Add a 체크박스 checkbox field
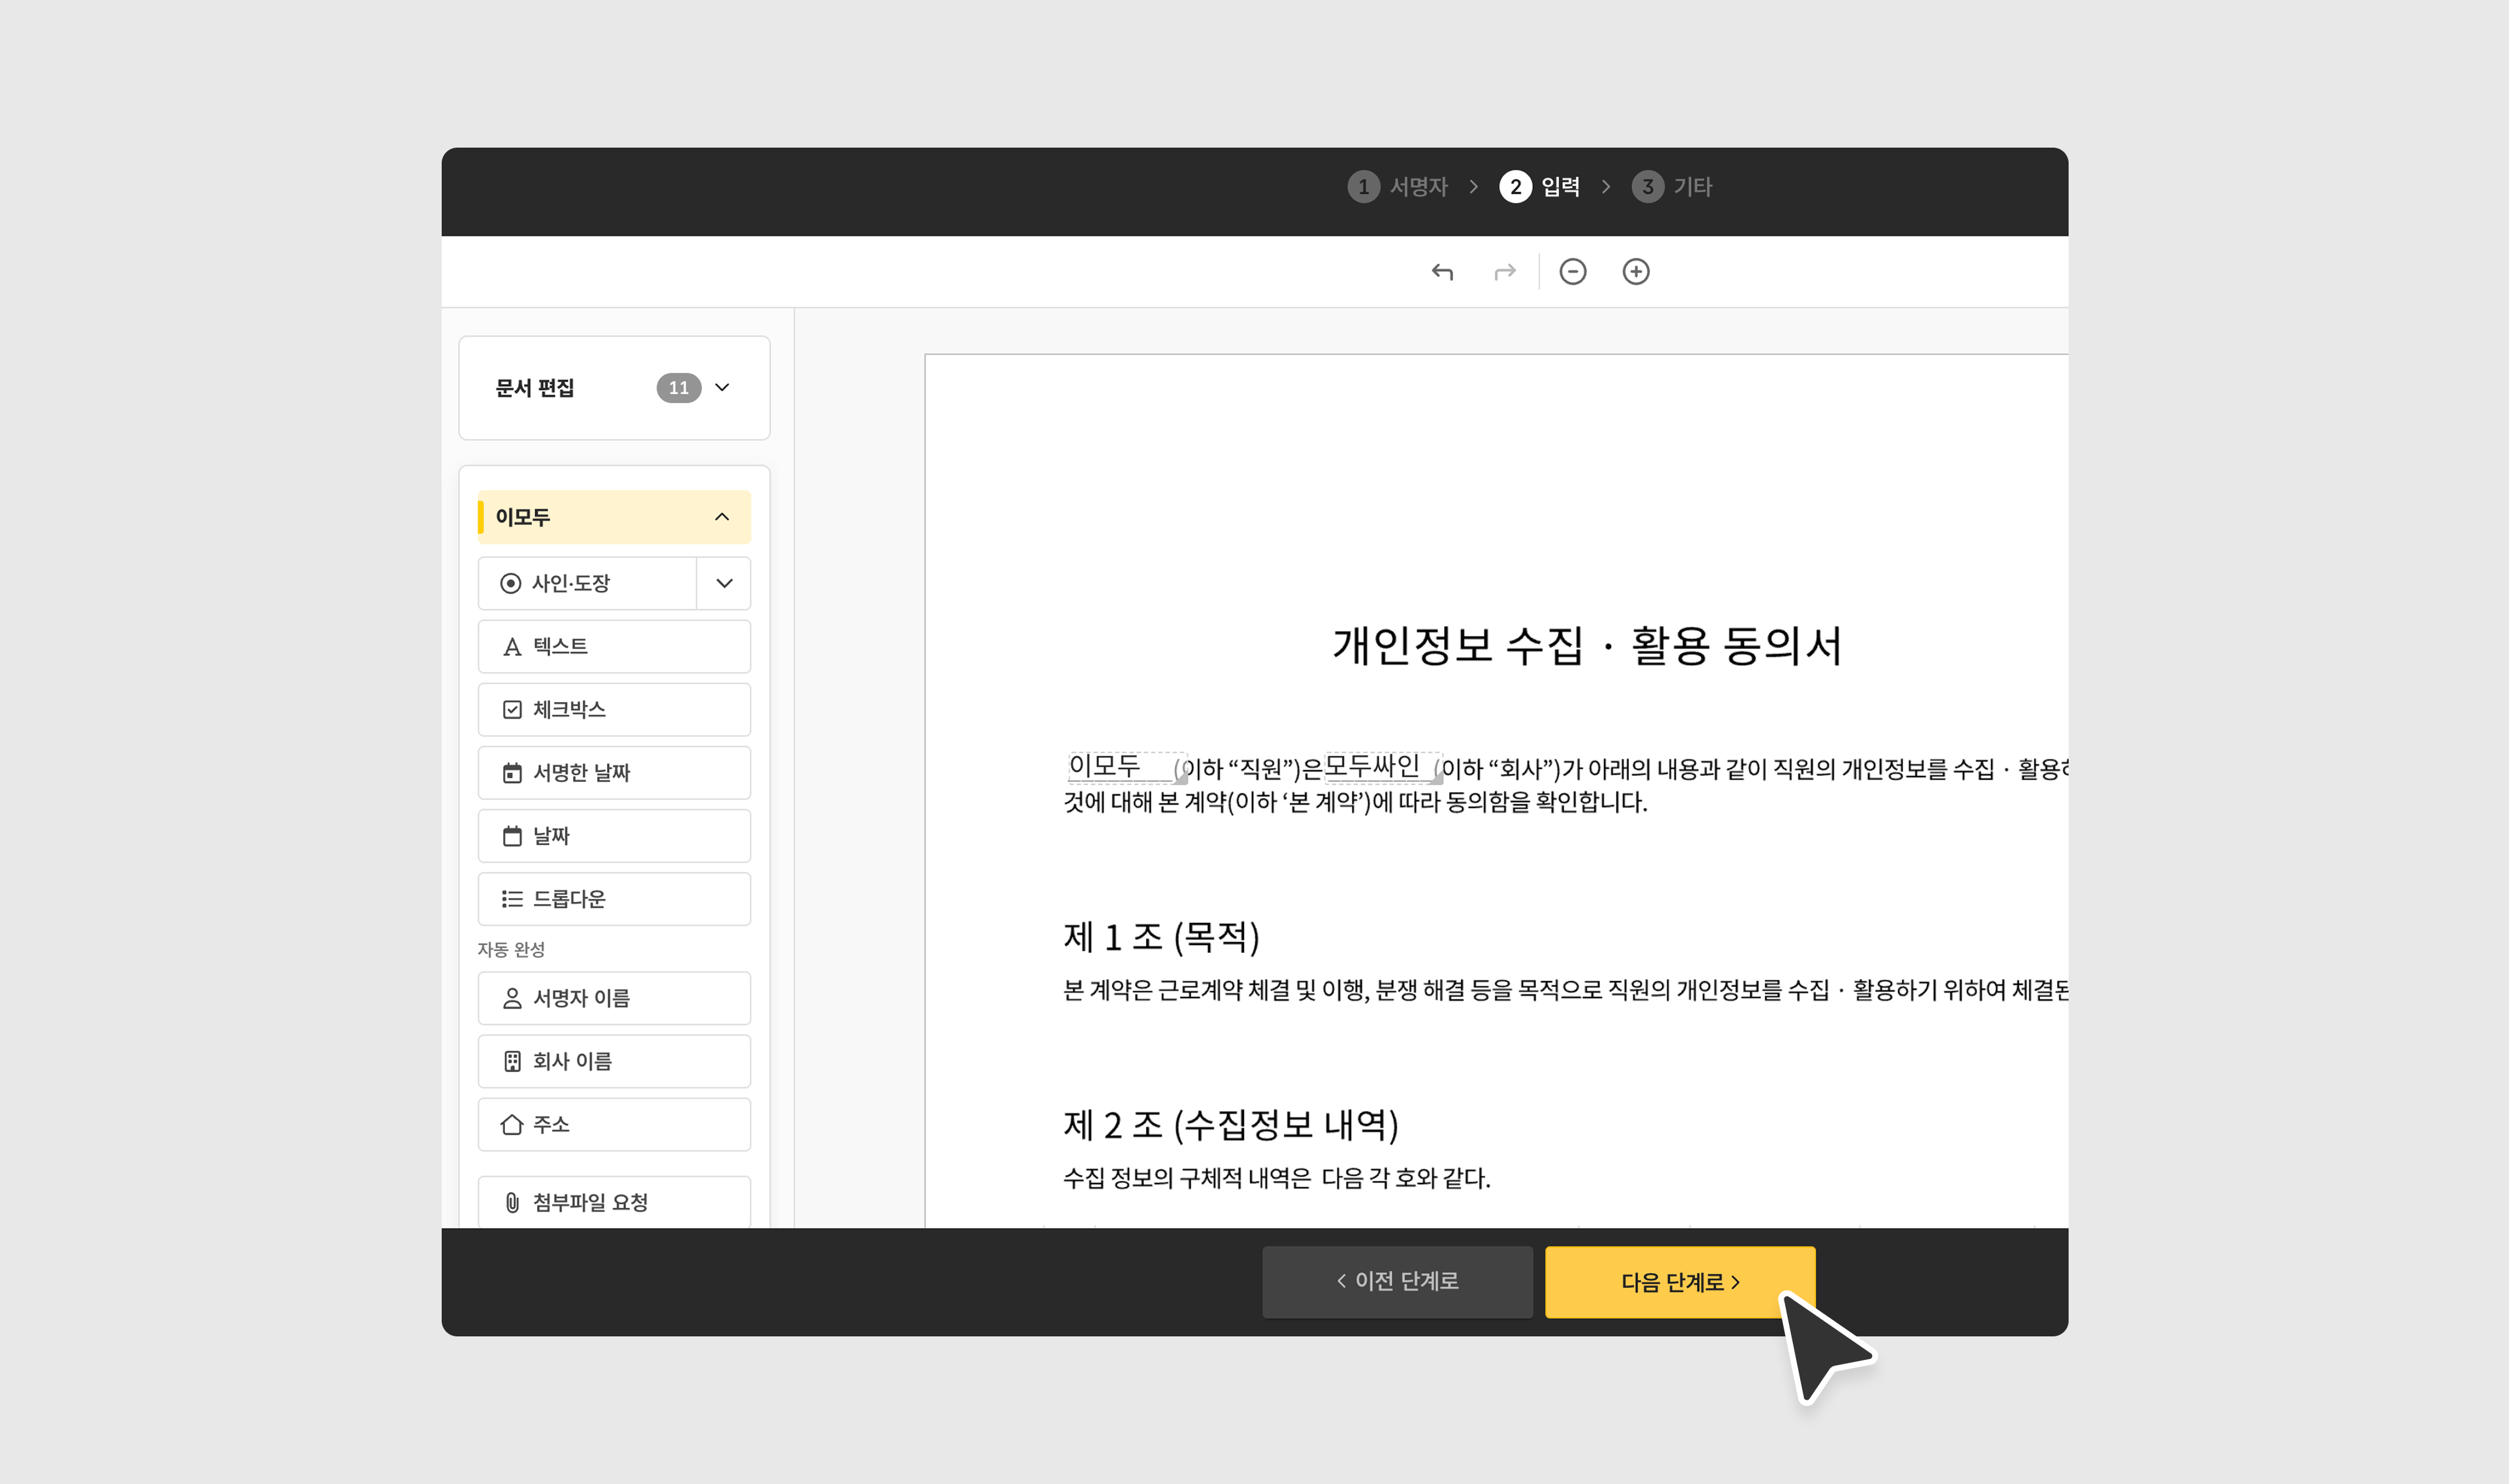 (x=614, y=709)
